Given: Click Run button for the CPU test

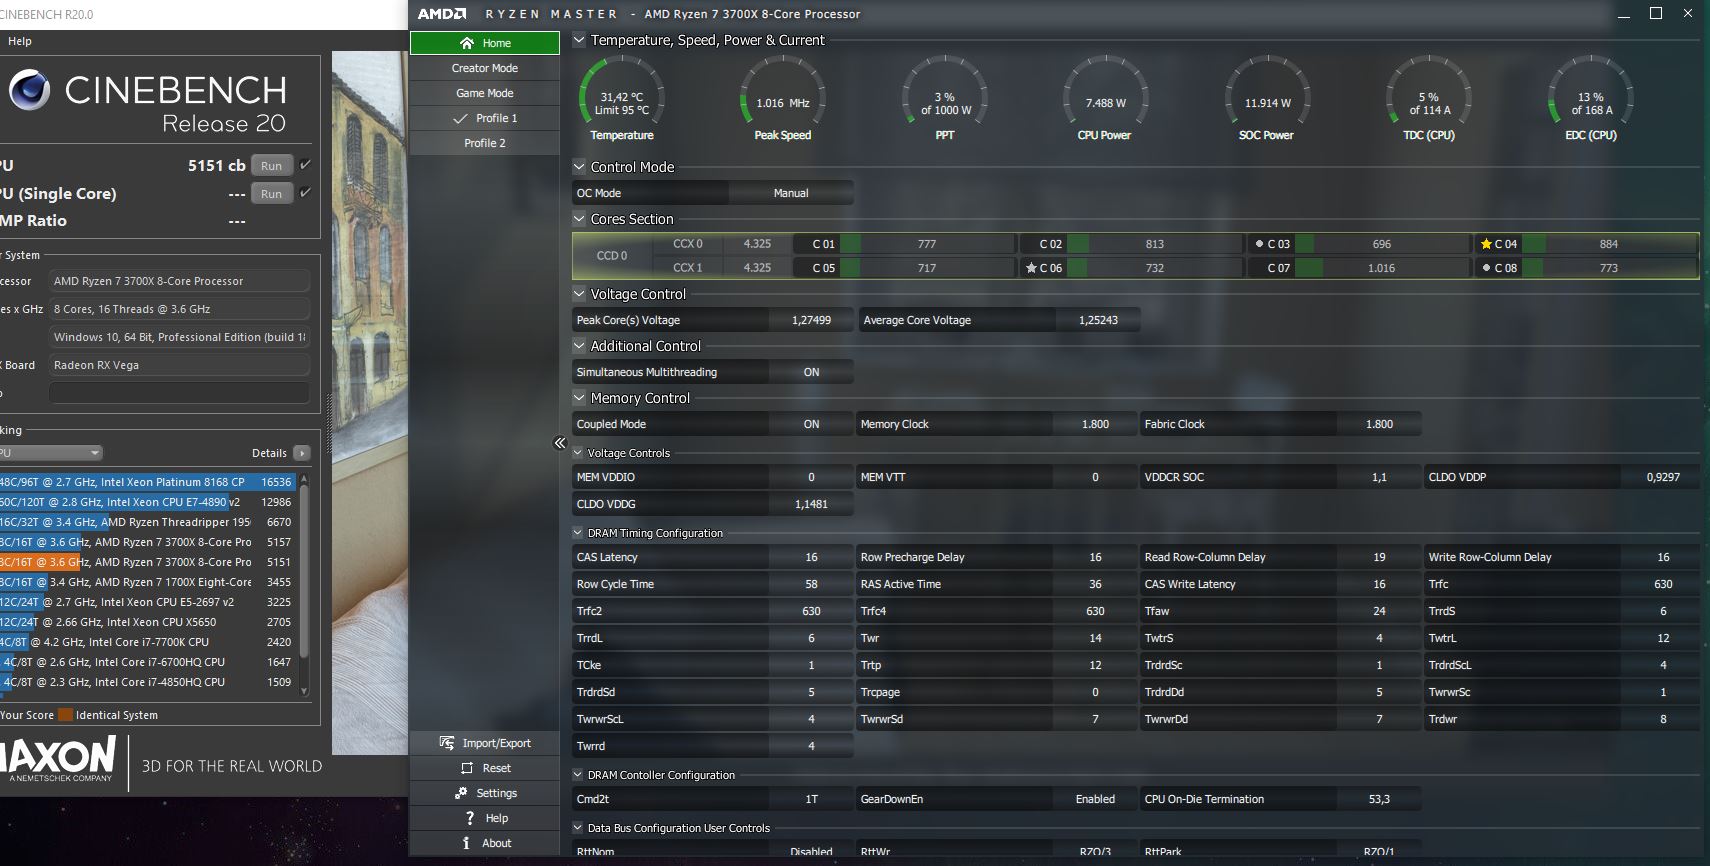Looking at the screenshot, I should (272, 166).
